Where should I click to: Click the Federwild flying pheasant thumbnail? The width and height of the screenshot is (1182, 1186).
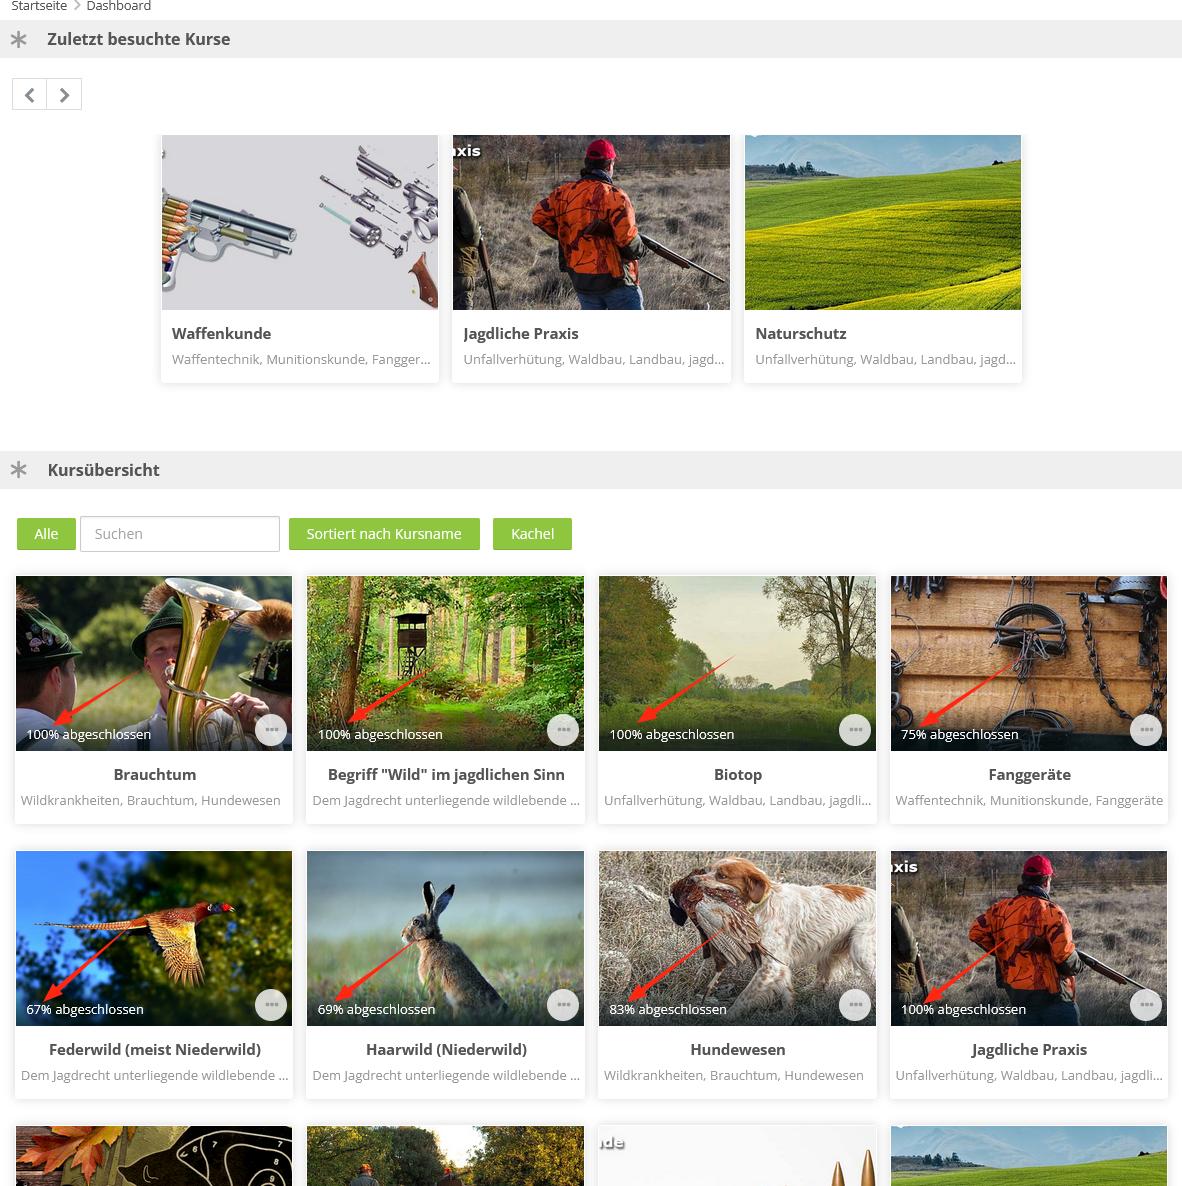click(x=154, y=939)
